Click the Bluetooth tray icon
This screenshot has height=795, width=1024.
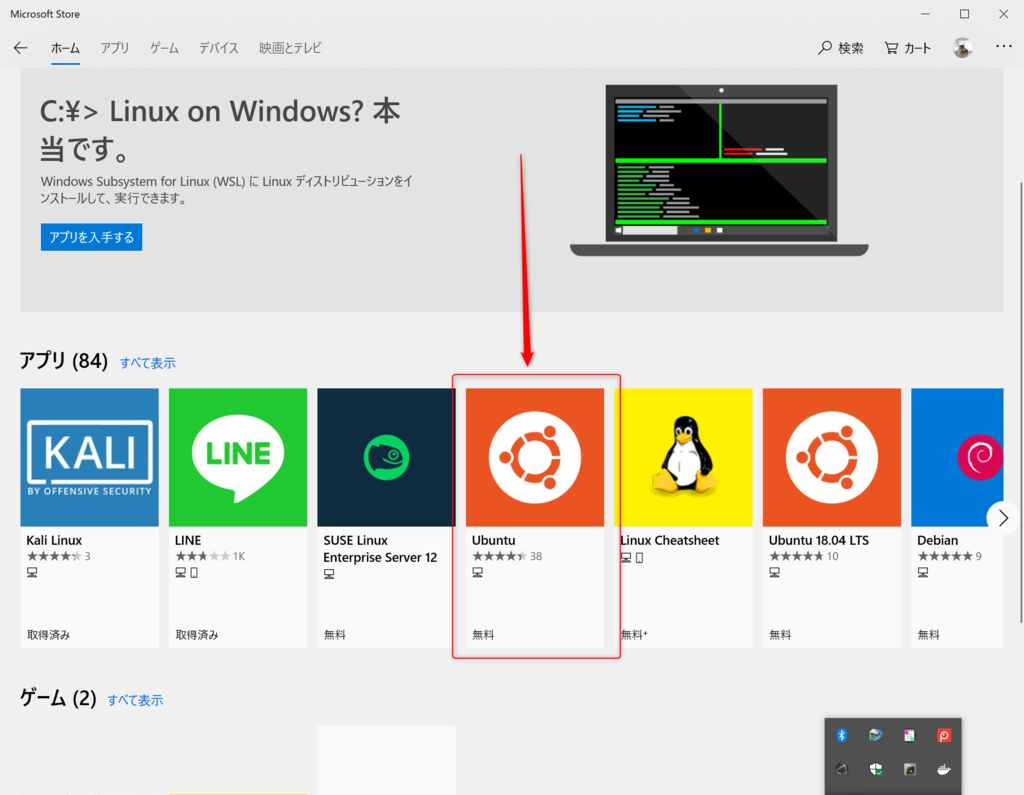point(842,736)
